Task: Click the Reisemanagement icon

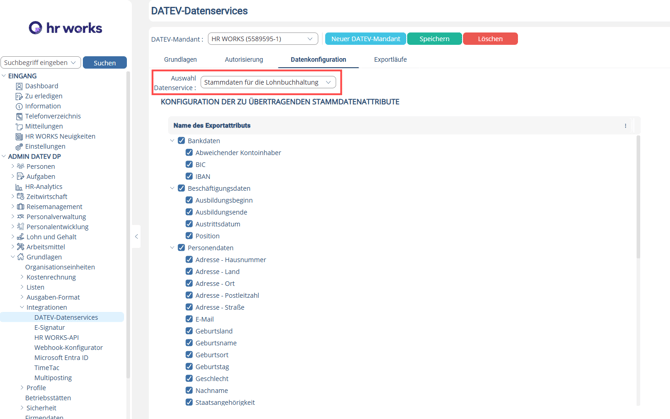Action: pyautogui.click(x=21, y=207)
